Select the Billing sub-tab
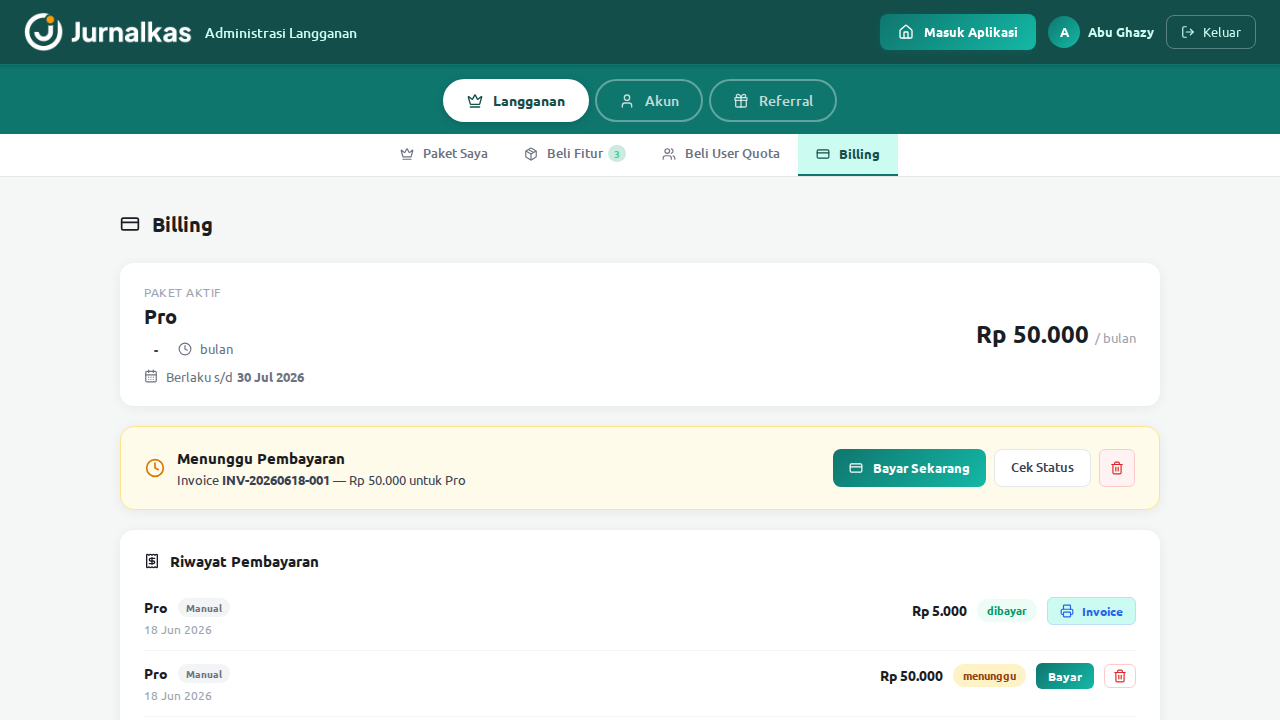The width and height of the screenshot is (1280, 720). pyautogui.click(x=848, y=154)
